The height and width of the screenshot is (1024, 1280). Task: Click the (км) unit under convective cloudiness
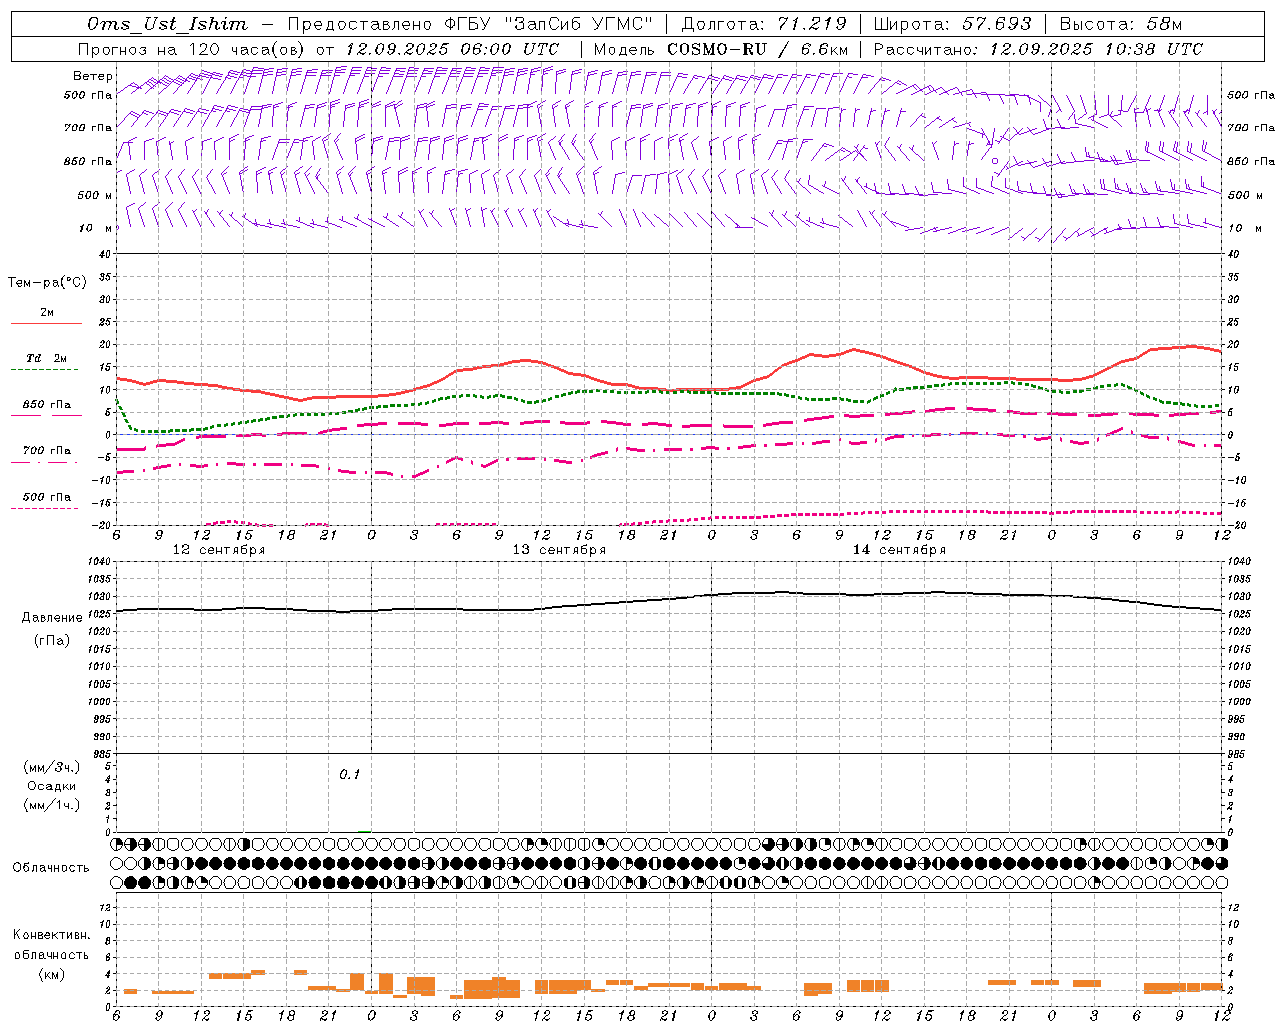tap(51, 974)
